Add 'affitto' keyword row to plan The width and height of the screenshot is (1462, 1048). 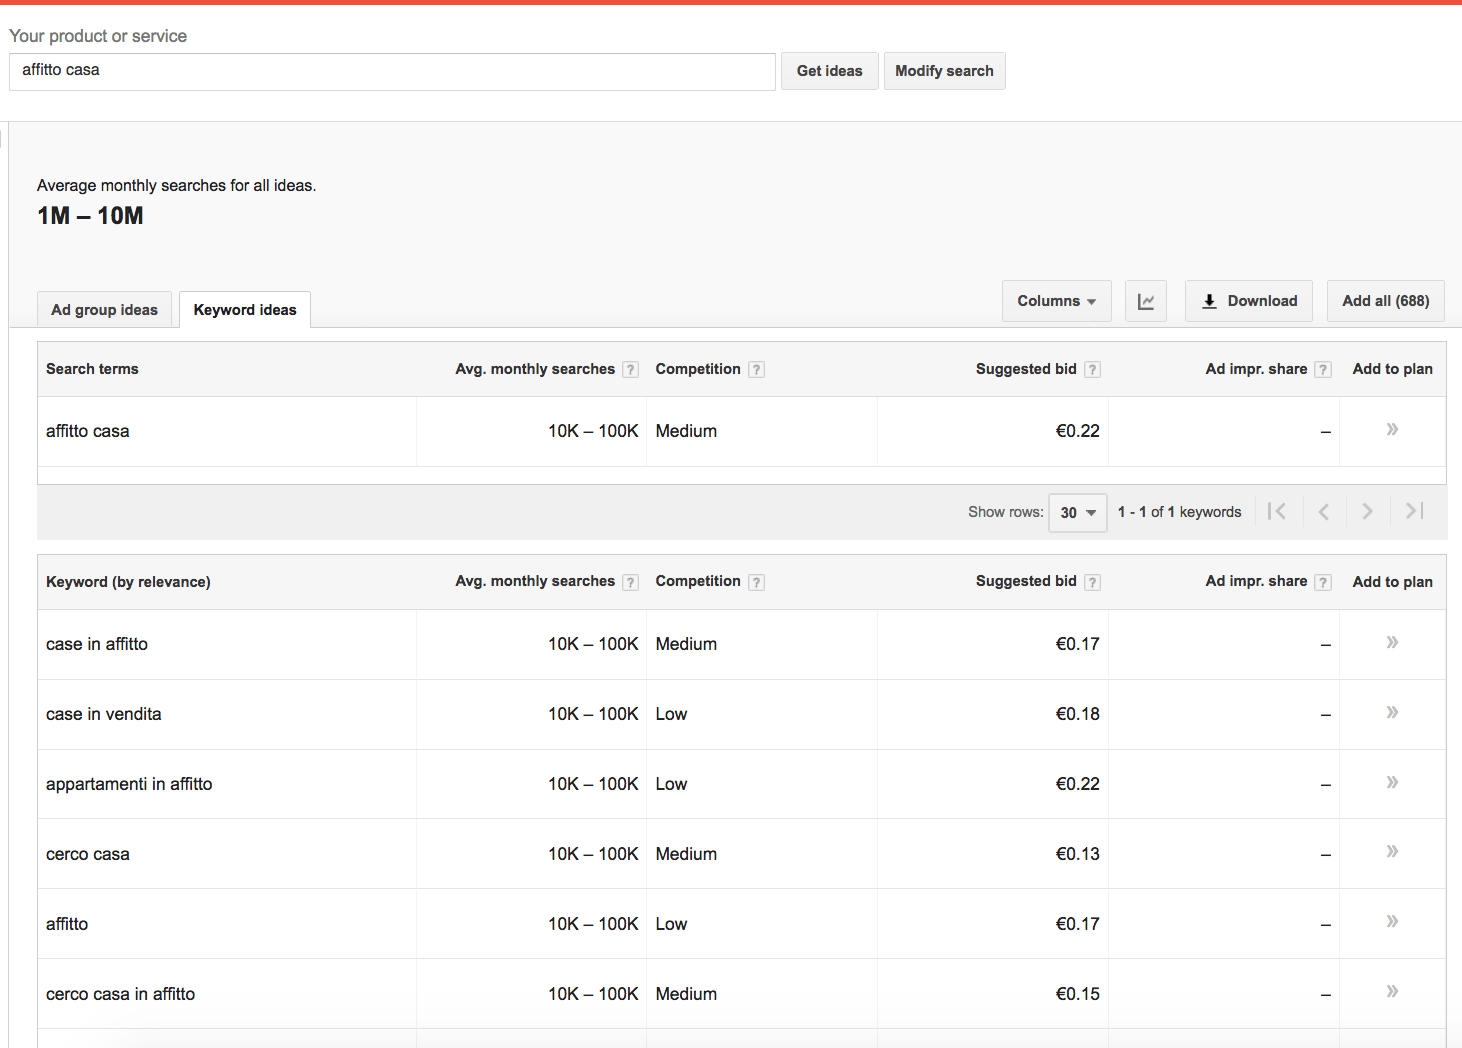pyautogui.click(x=1392, y=921)
